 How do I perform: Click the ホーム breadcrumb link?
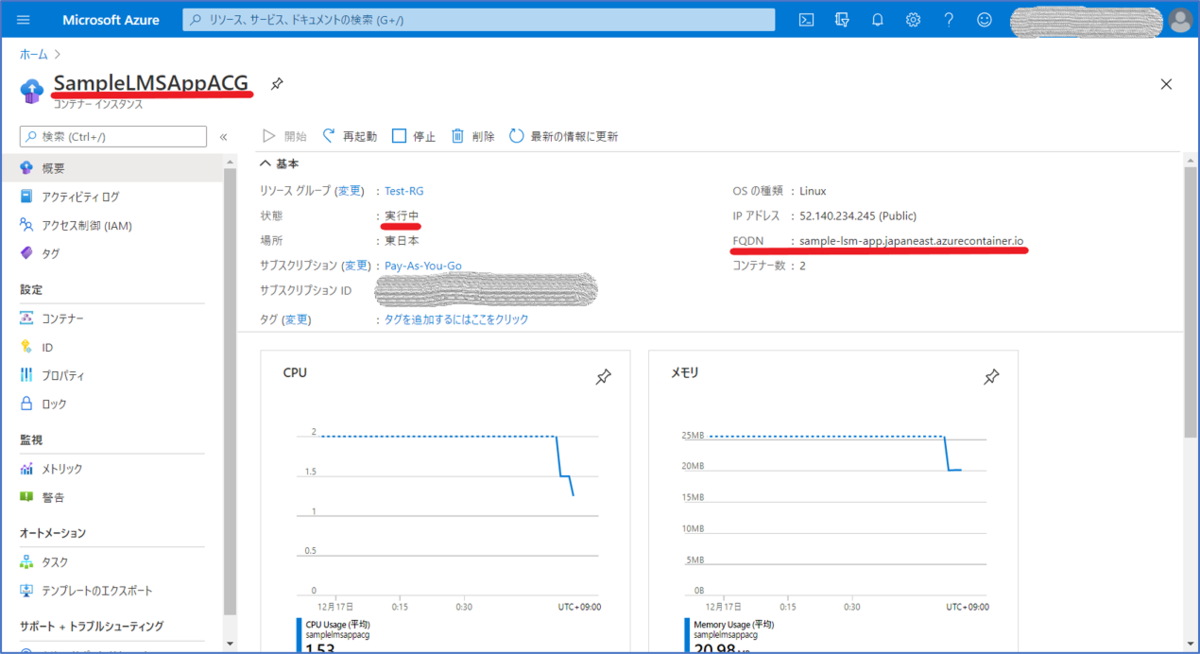33,53
